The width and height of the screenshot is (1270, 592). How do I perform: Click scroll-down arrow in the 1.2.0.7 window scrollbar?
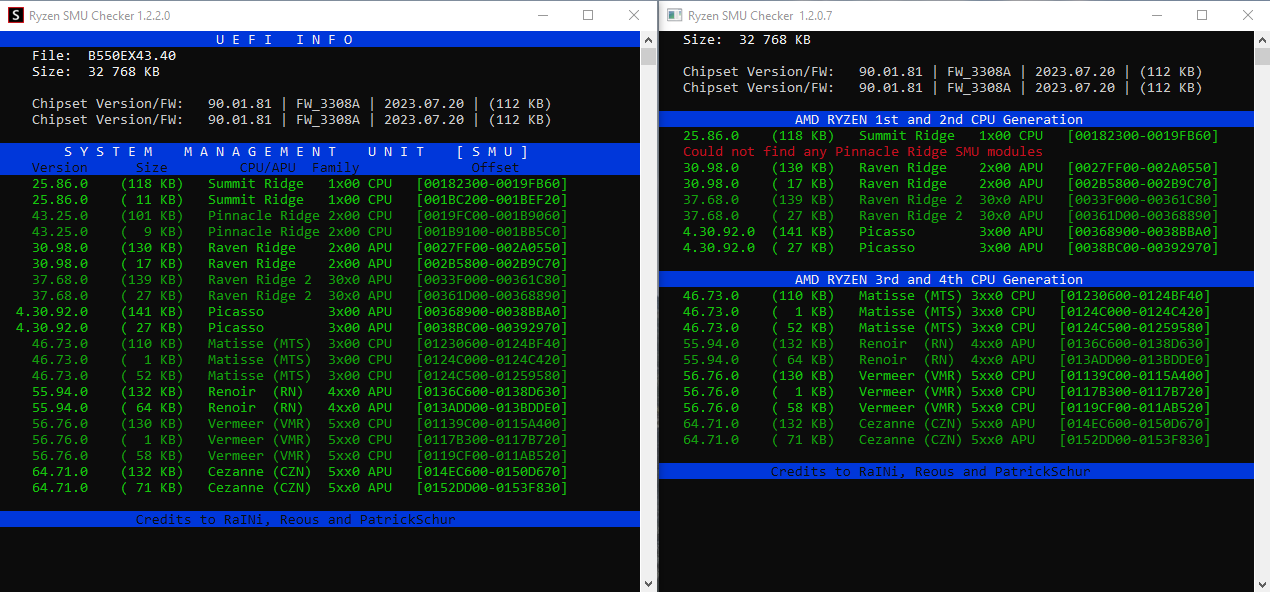coord(1261,583)
